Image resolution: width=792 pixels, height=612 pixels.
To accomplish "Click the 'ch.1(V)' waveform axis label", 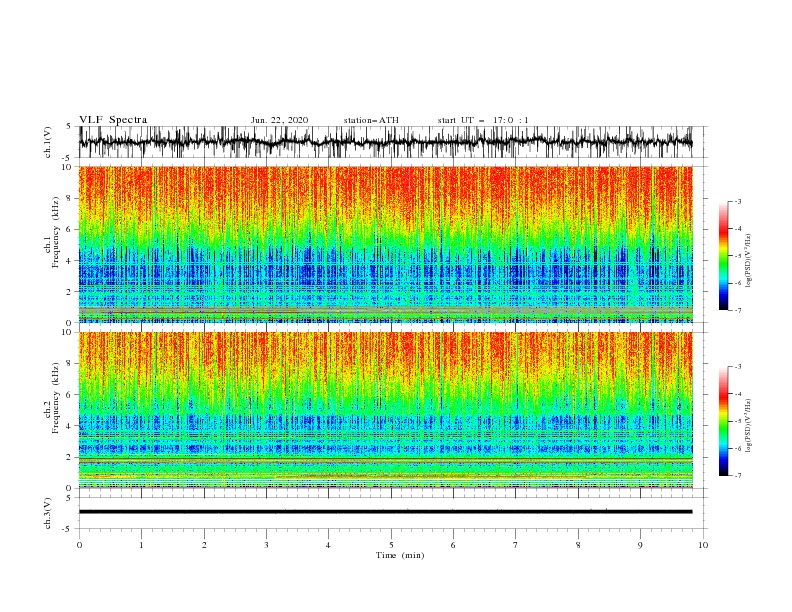I will pos(48,142).
